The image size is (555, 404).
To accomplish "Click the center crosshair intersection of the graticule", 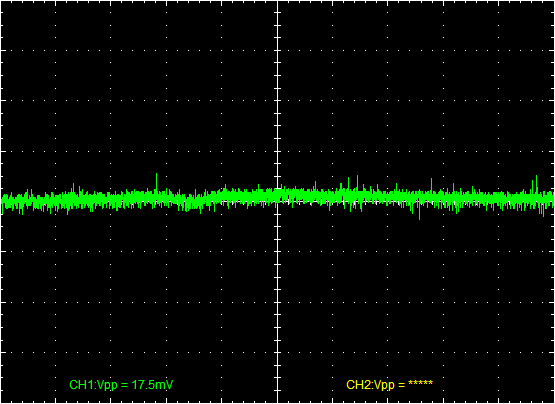I will (278, 201).
